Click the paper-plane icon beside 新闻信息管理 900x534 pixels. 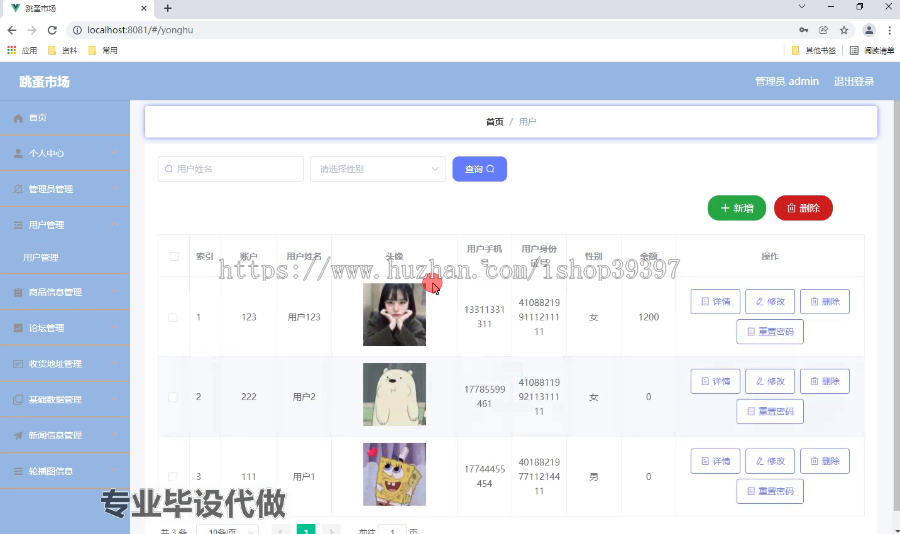18,435
